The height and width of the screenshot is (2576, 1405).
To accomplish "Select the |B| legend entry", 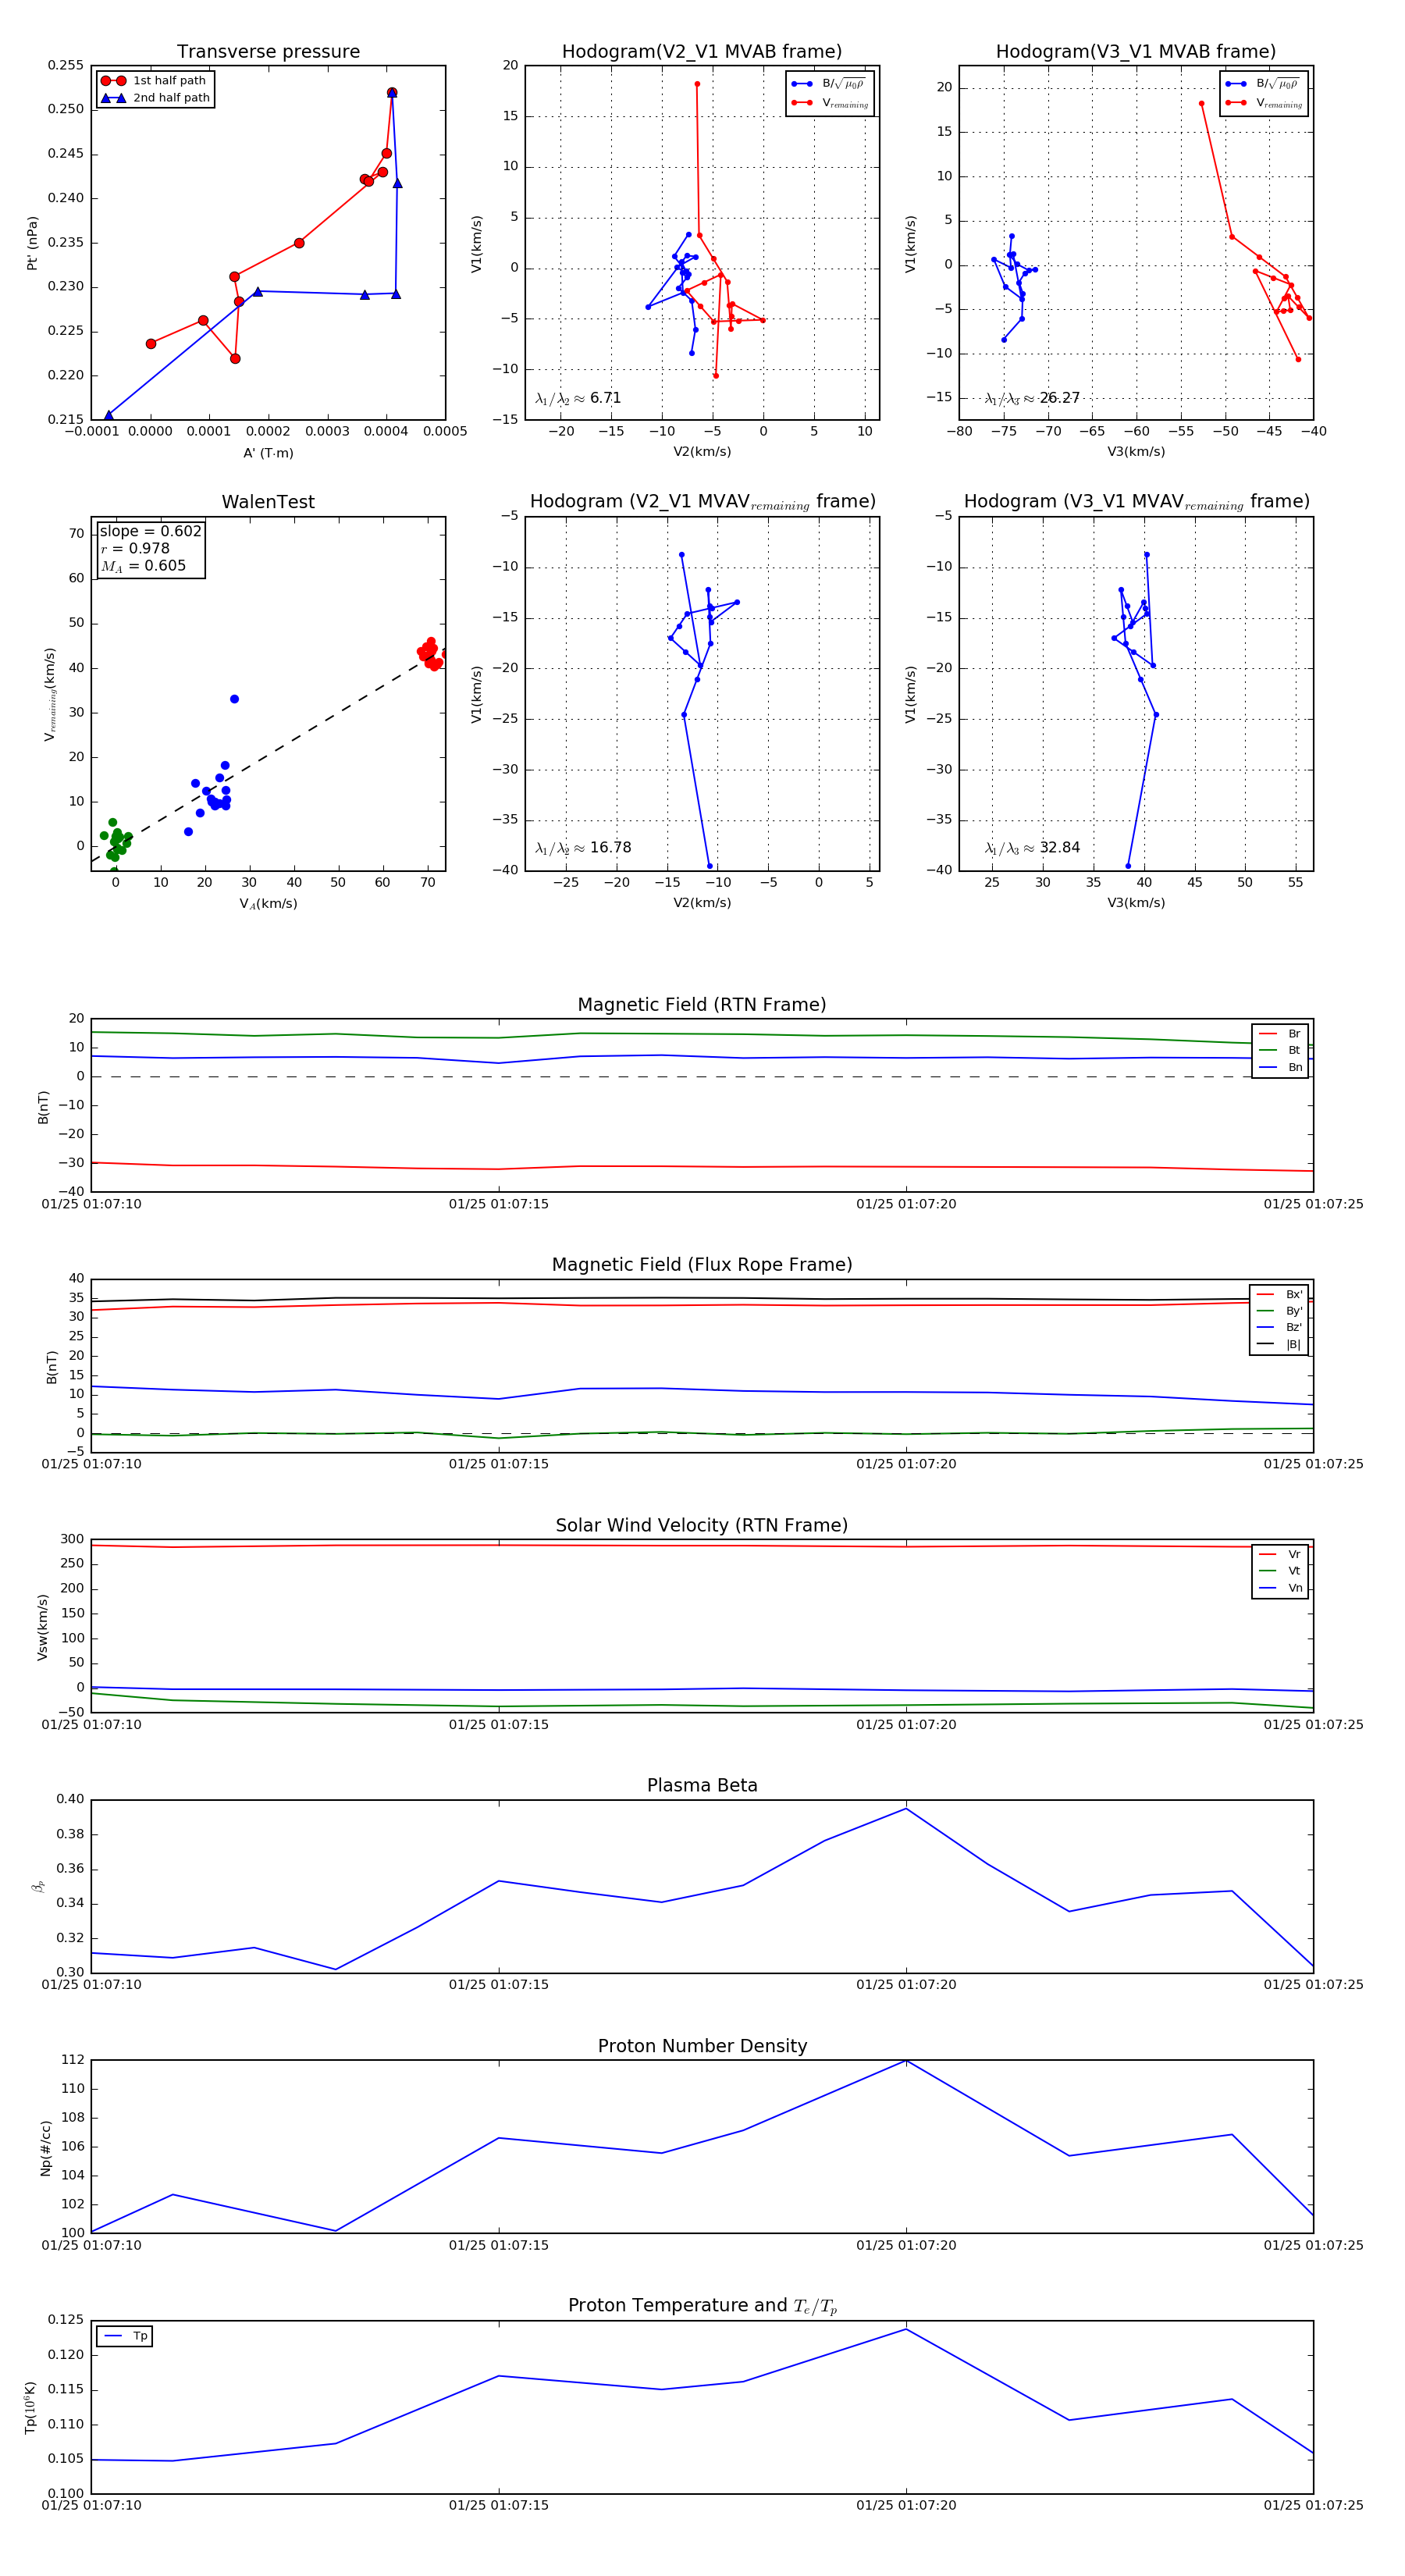I will click(x=1279, y=1345).
